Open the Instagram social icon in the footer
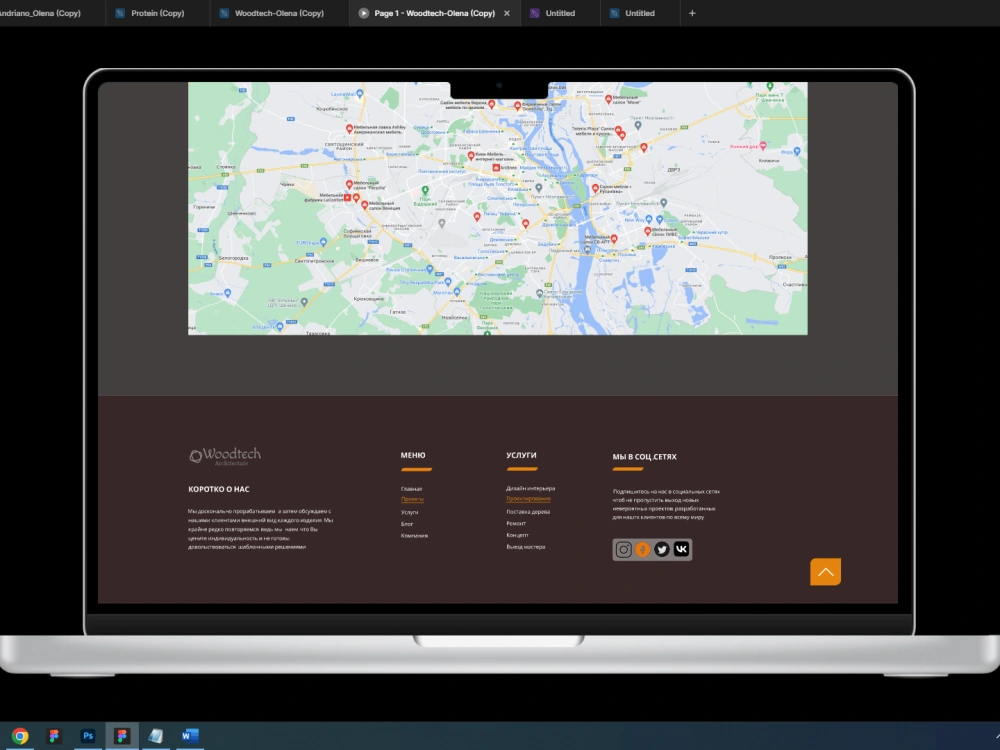This screenshot has height=750, width=1000. coord(623,549)
